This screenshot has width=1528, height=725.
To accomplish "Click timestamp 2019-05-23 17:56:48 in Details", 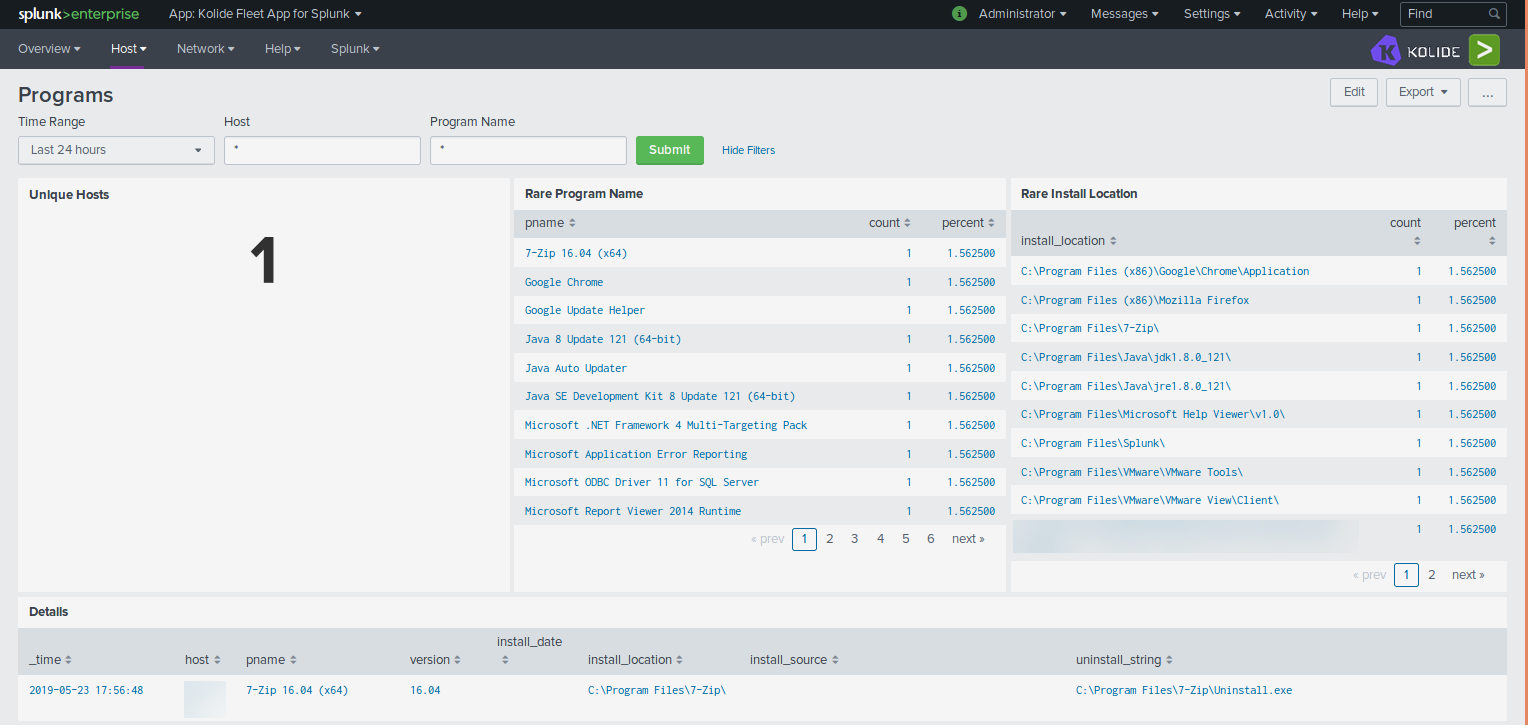I will [x=86, y=690].
